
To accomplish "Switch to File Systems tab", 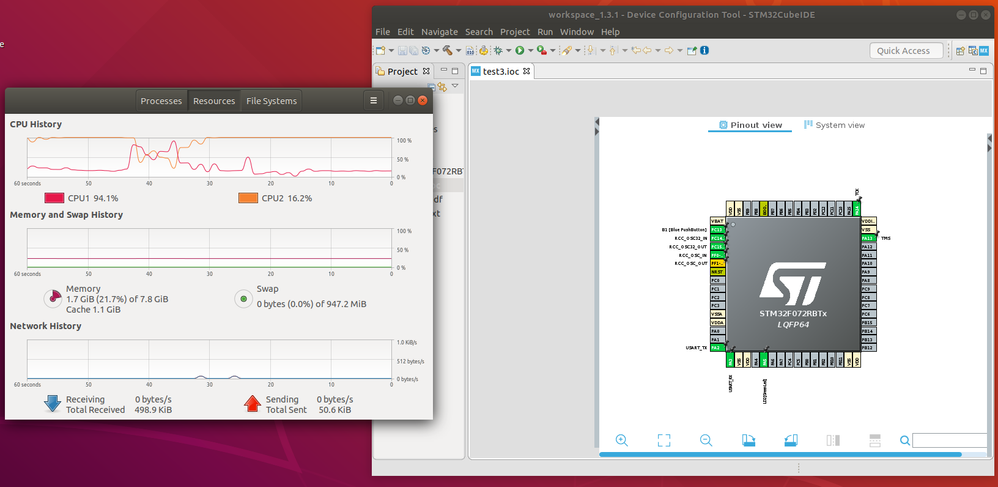I will 271,101.
